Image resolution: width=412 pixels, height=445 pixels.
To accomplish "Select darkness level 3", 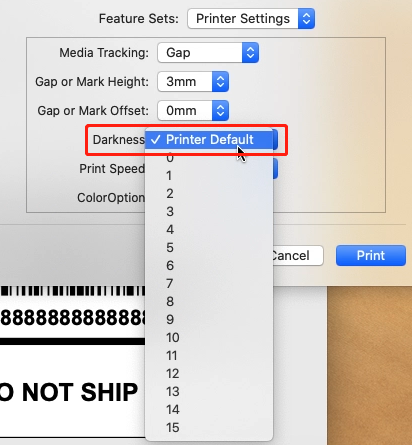I will point(209,212).
